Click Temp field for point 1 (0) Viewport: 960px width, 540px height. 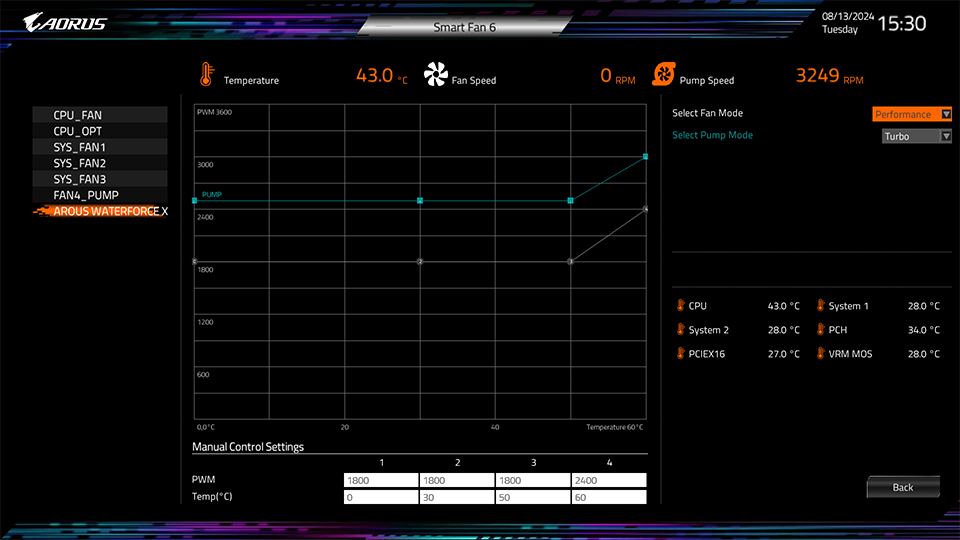pos(381,497)
